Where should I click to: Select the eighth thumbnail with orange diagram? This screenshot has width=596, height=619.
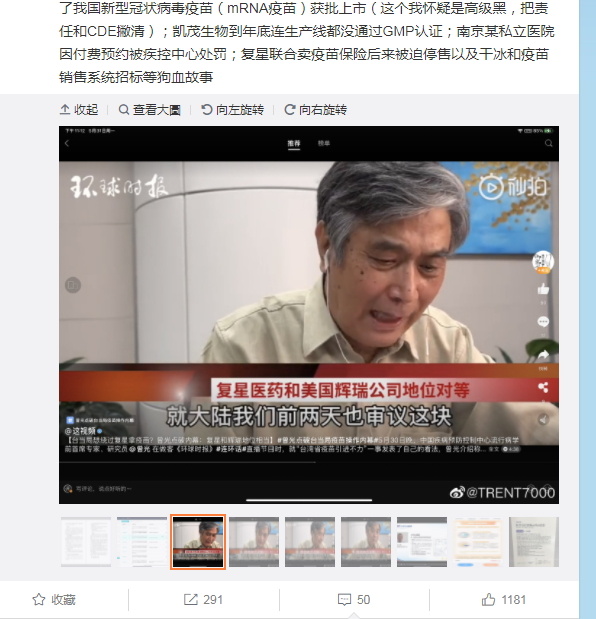[x=478, y=542]
